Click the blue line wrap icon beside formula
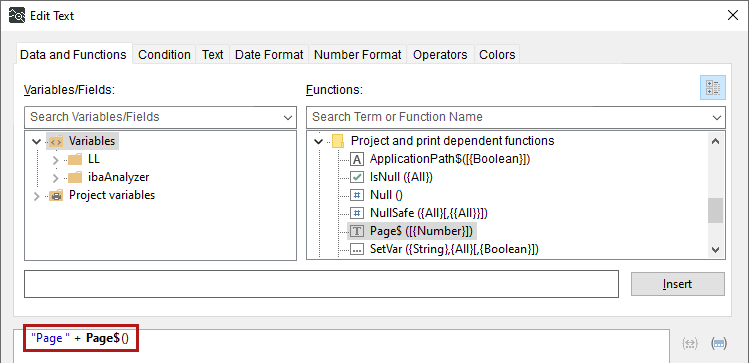Screen dimensions: 749x363 (719, 343)
